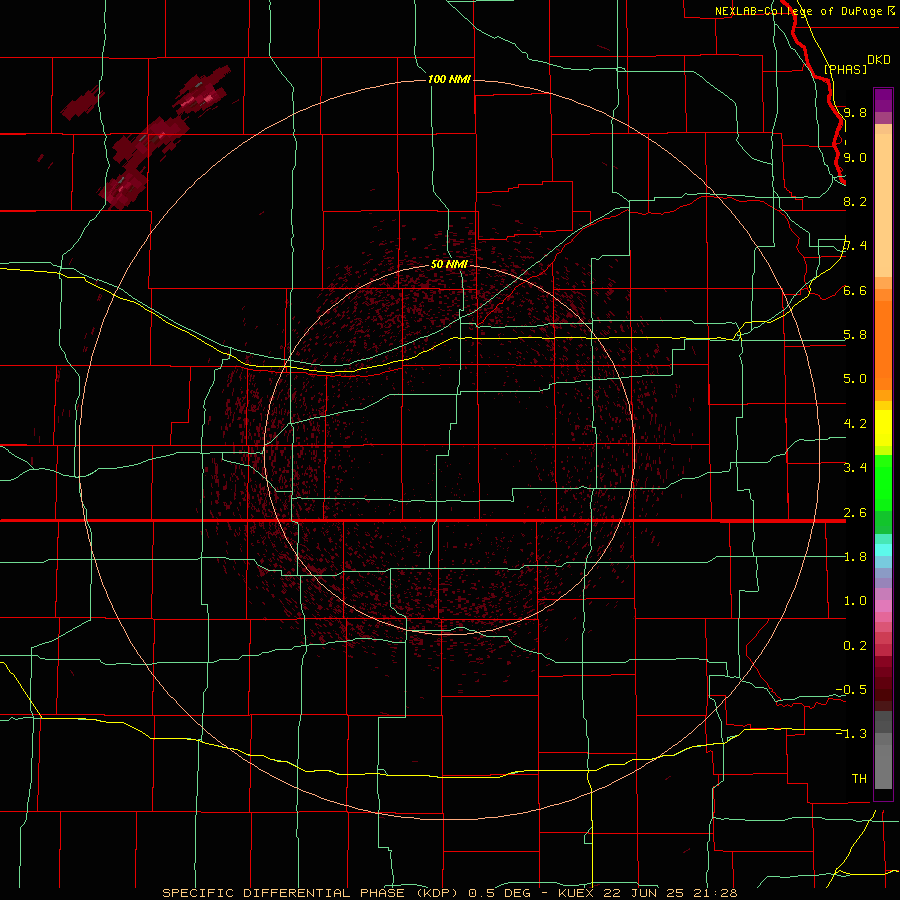The image size is (900, 900).
Task: Select the 1.8 legend value
Action: point(855,556)
